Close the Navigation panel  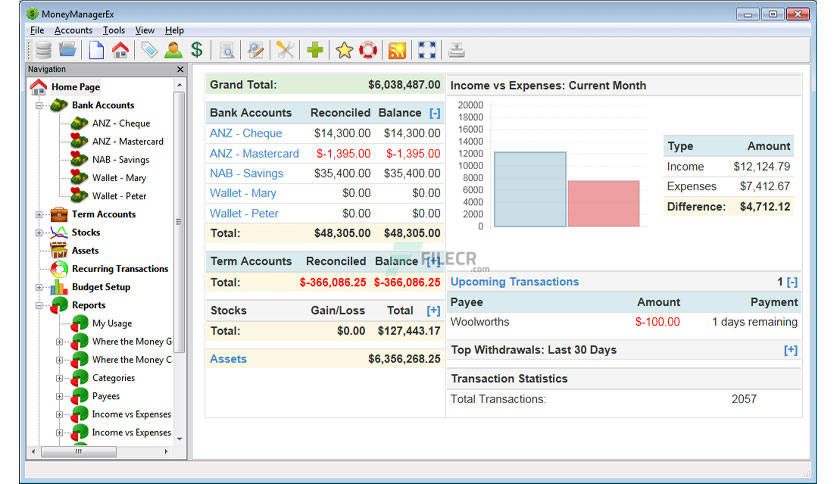(180, 69)
